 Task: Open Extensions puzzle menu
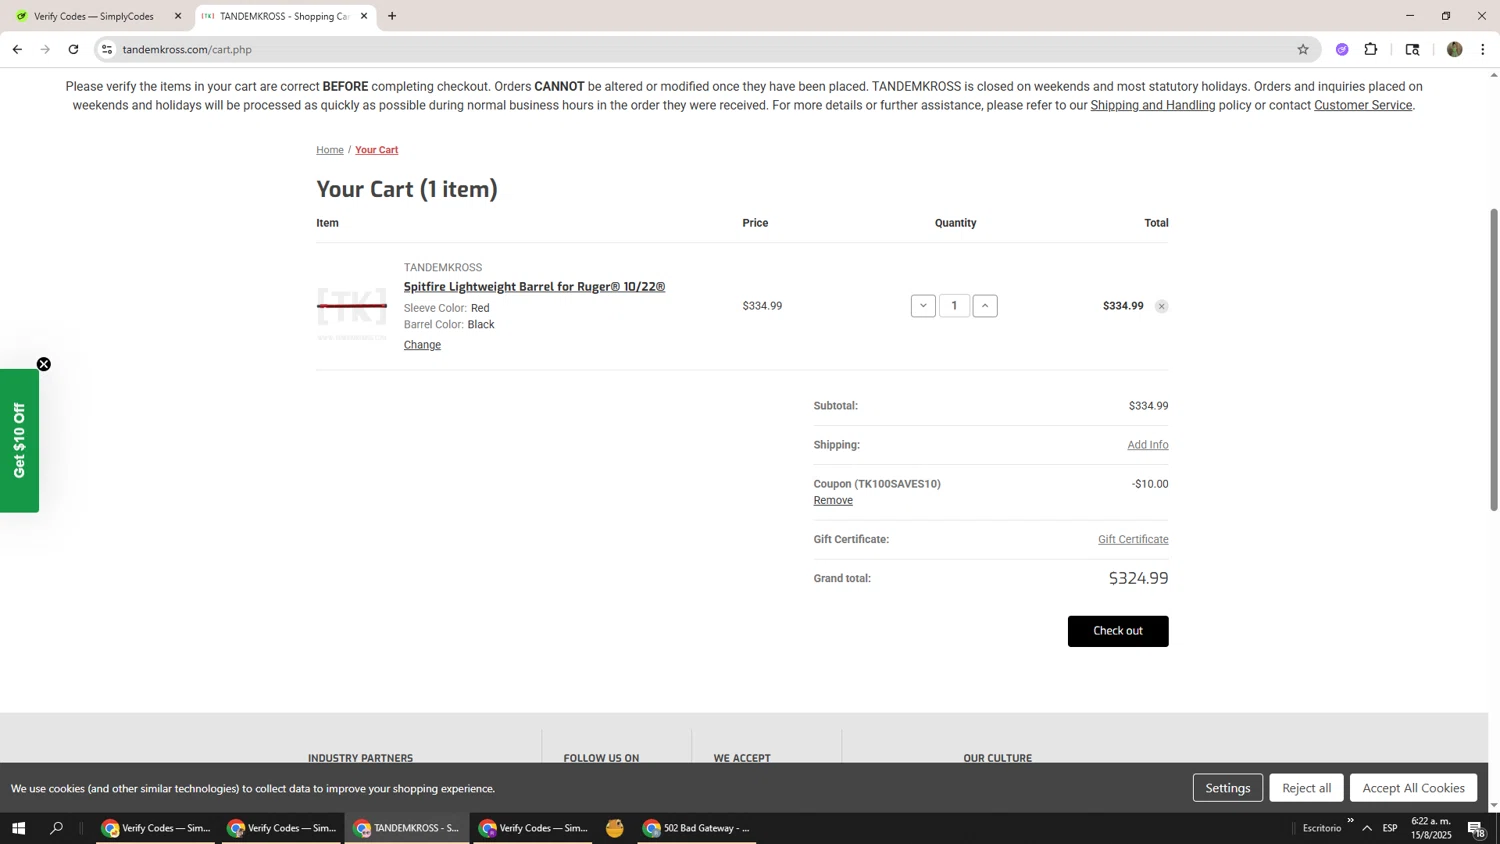pyautogui.click(x=1371, y=49)
